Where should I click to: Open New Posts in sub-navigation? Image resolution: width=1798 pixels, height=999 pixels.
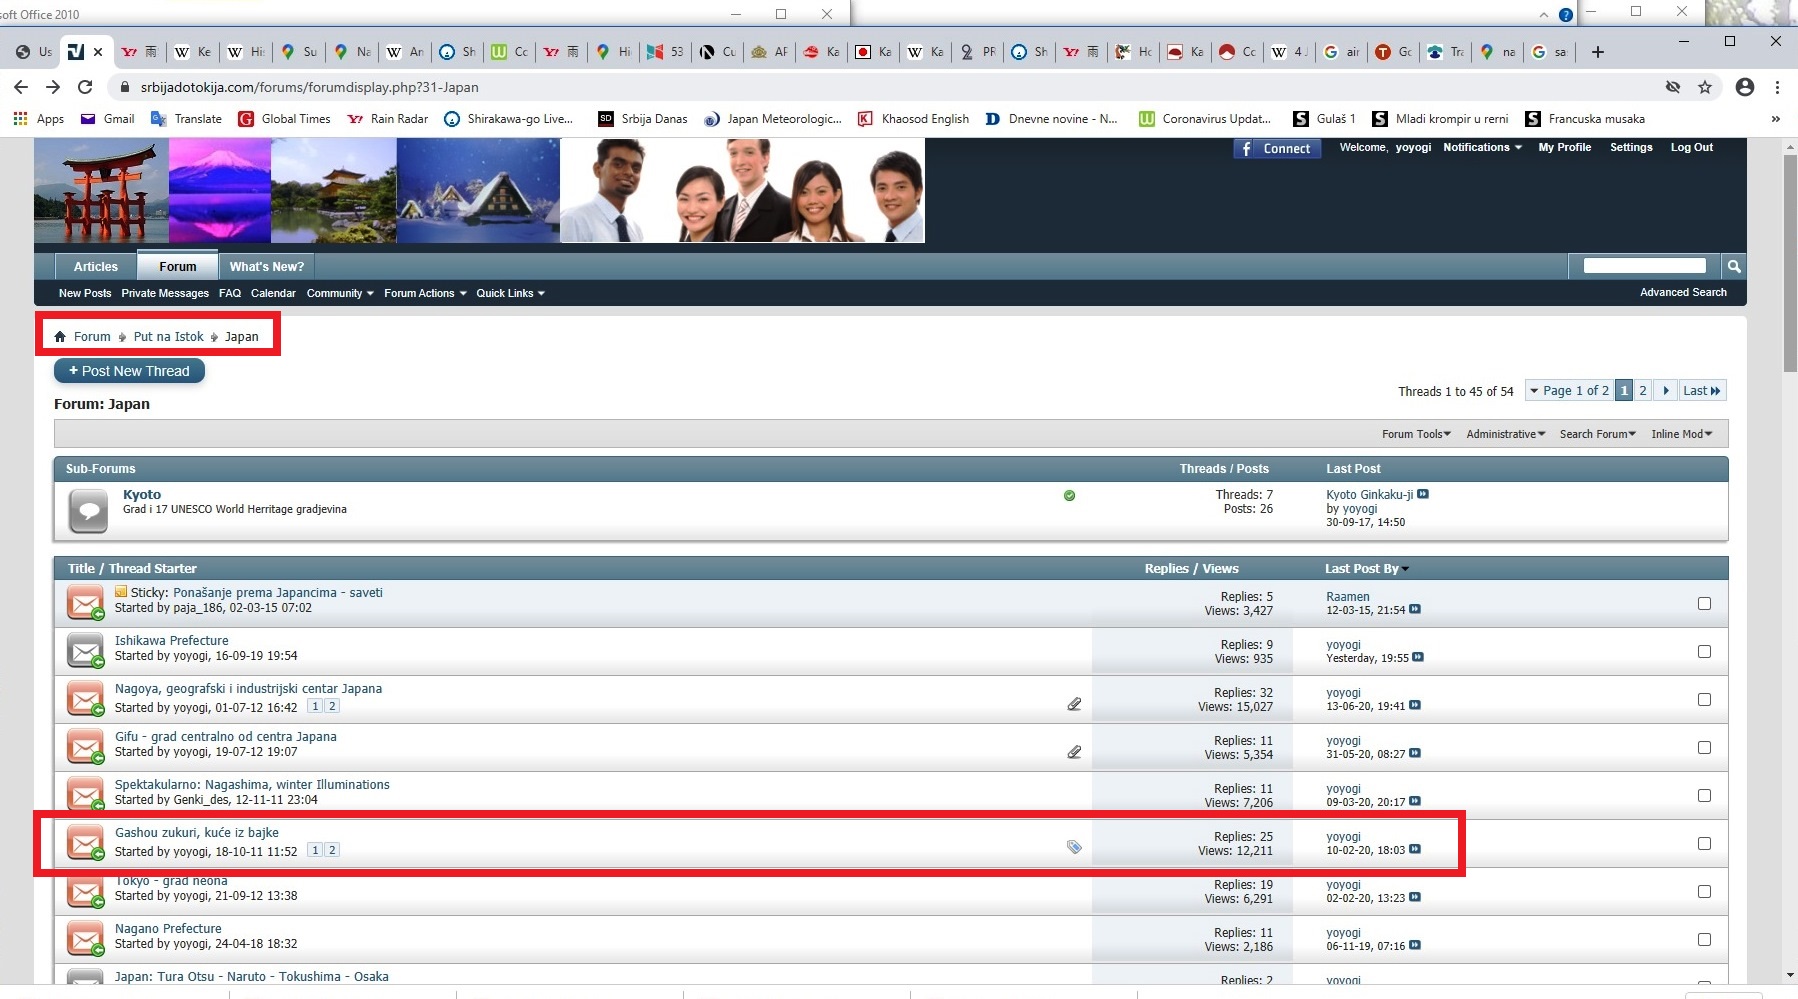(85, 293)
